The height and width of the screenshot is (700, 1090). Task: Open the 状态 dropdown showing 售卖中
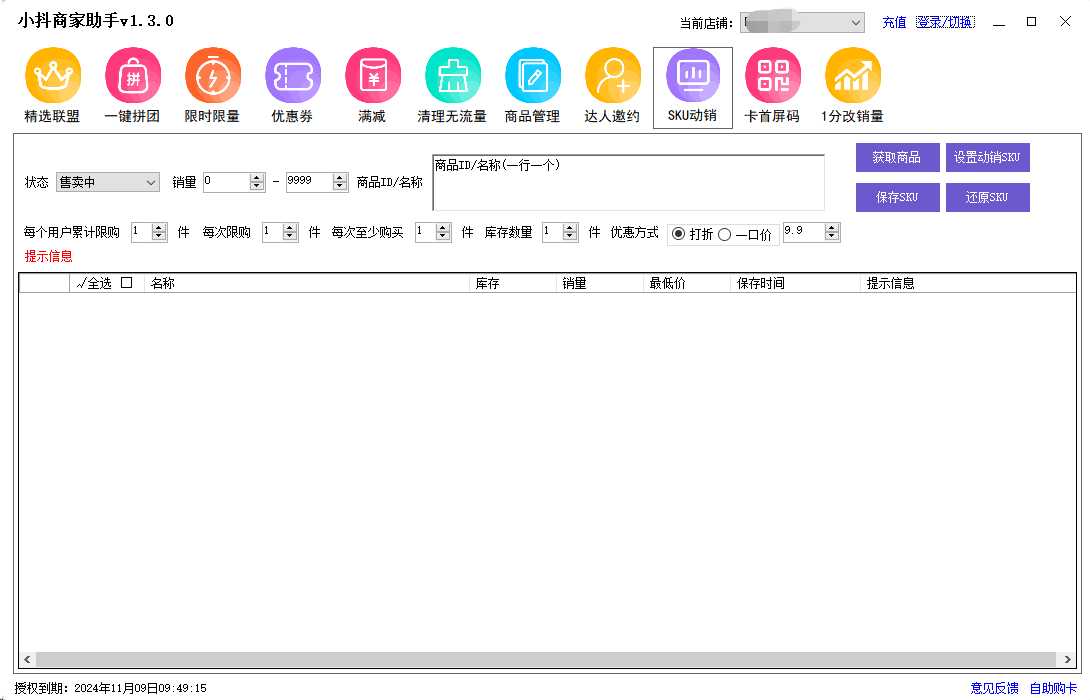[107, 182]
